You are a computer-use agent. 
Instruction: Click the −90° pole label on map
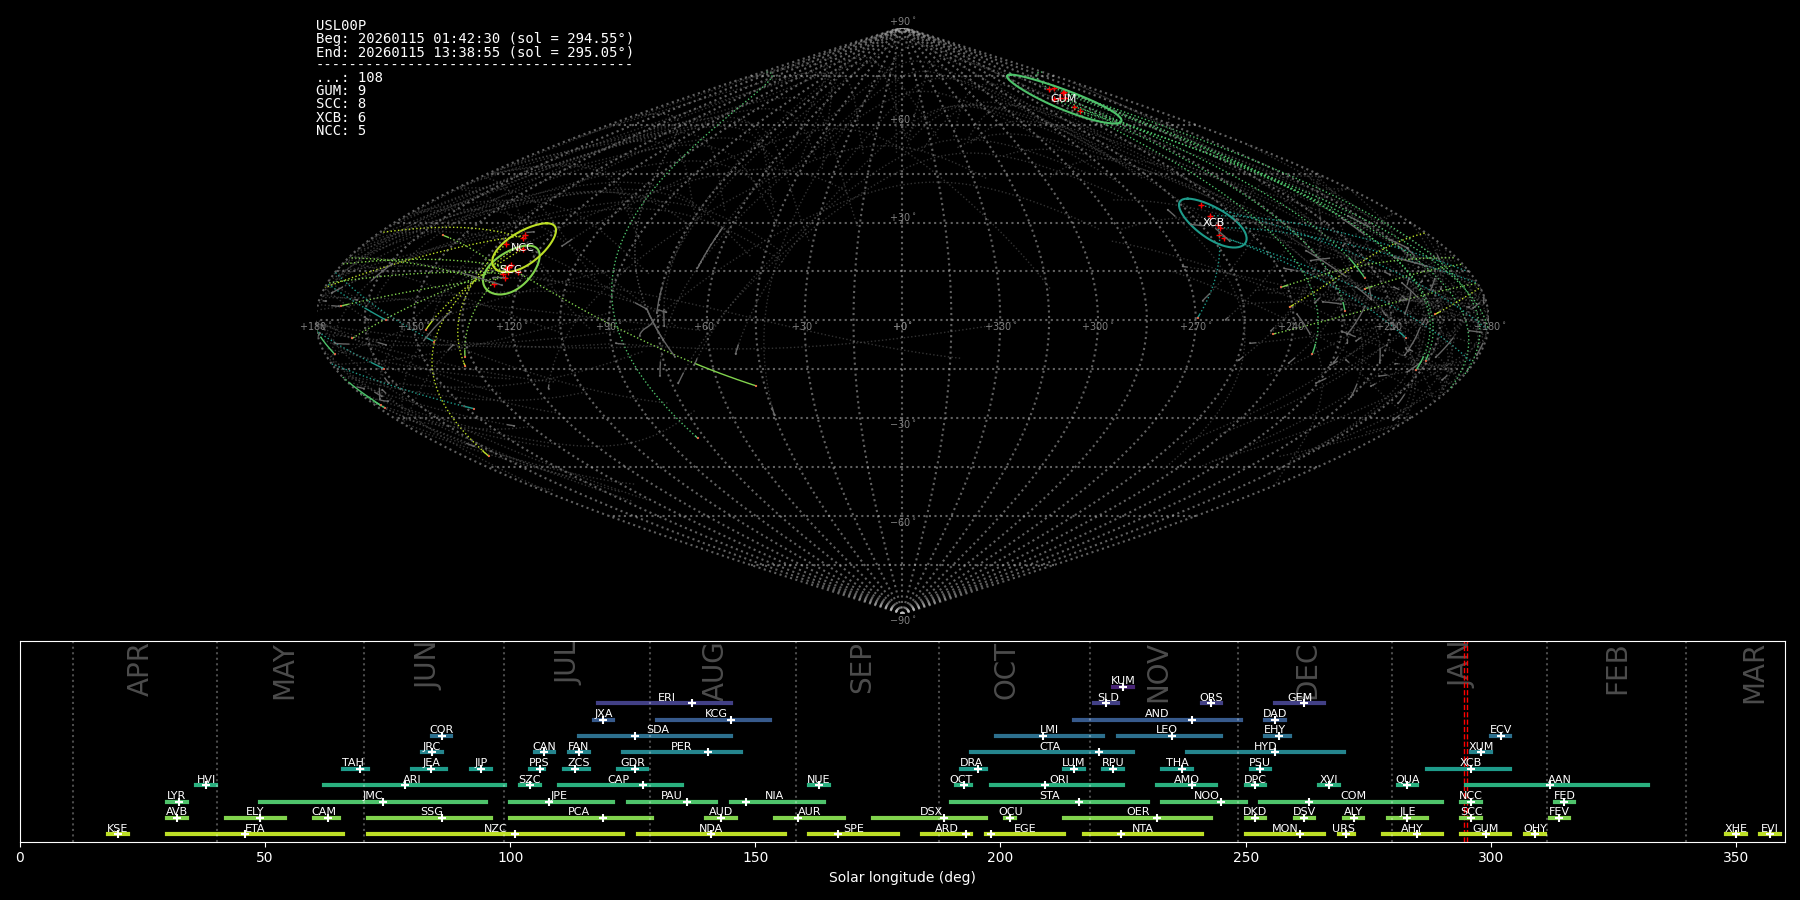coord(902,621)
